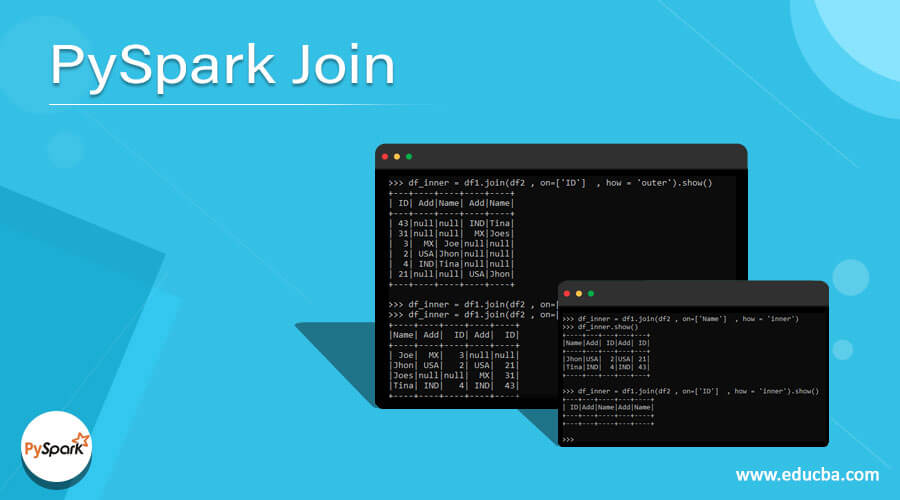This screenshot has height=500, width=900.
Task: Click header 'Name|Add| ID|Add| ID' in small terminal
Action: [606, 343]
